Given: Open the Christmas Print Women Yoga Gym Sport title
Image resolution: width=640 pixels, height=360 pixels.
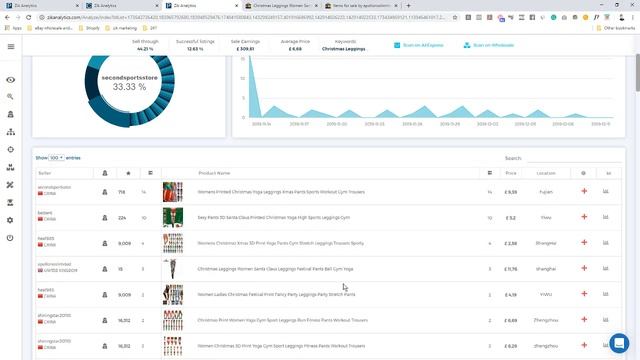Looking at the screenshot, I should click(x=282, y=320).
